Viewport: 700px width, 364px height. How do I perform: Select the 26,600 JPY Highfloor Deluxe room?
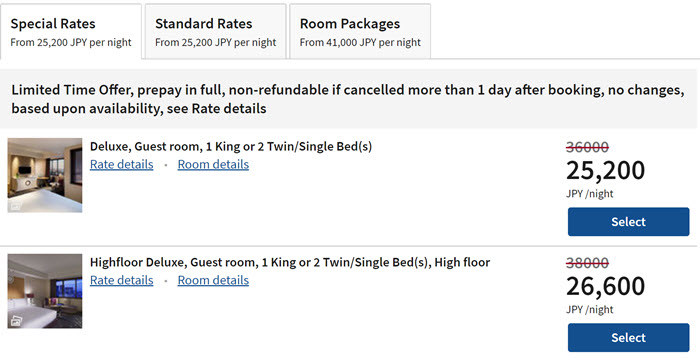click(629, 337)
